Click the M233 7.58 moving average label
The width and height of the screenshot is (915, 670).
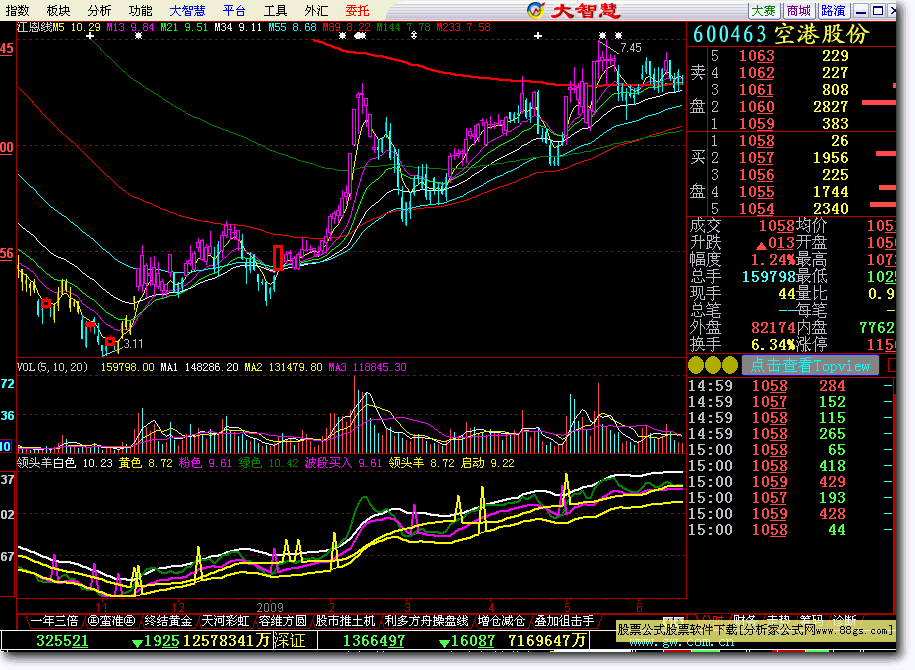coord(463,27)
